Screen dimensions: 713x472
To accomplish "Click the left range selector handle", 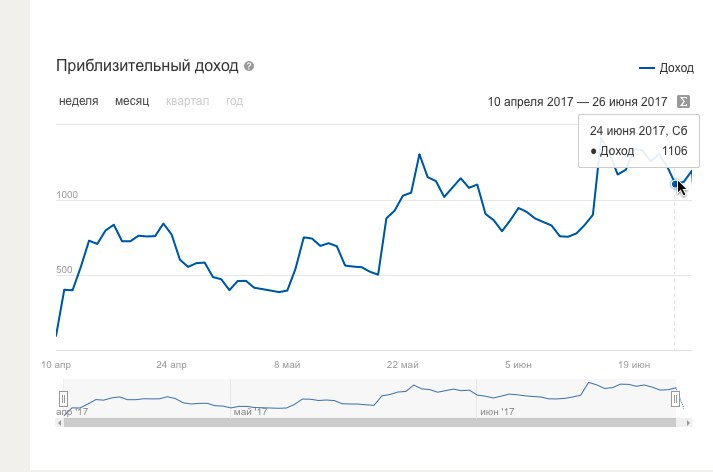I will [64, 399].
